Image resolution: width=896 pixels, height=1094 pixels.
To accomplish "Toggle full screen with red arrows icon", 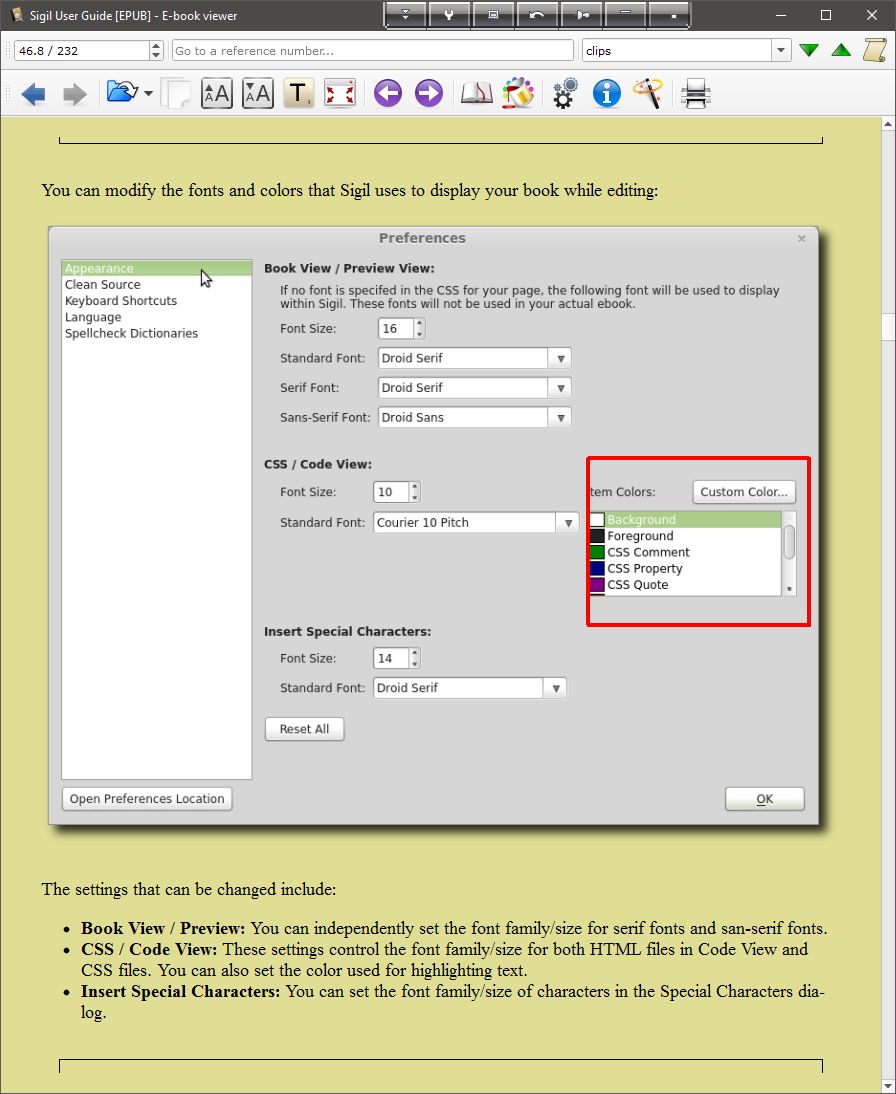I will coord(340,93).
